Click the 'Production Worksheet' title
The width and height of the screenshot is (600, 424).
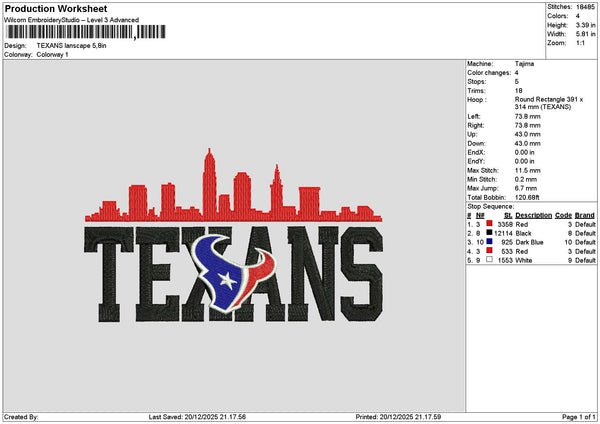(56, 8)
